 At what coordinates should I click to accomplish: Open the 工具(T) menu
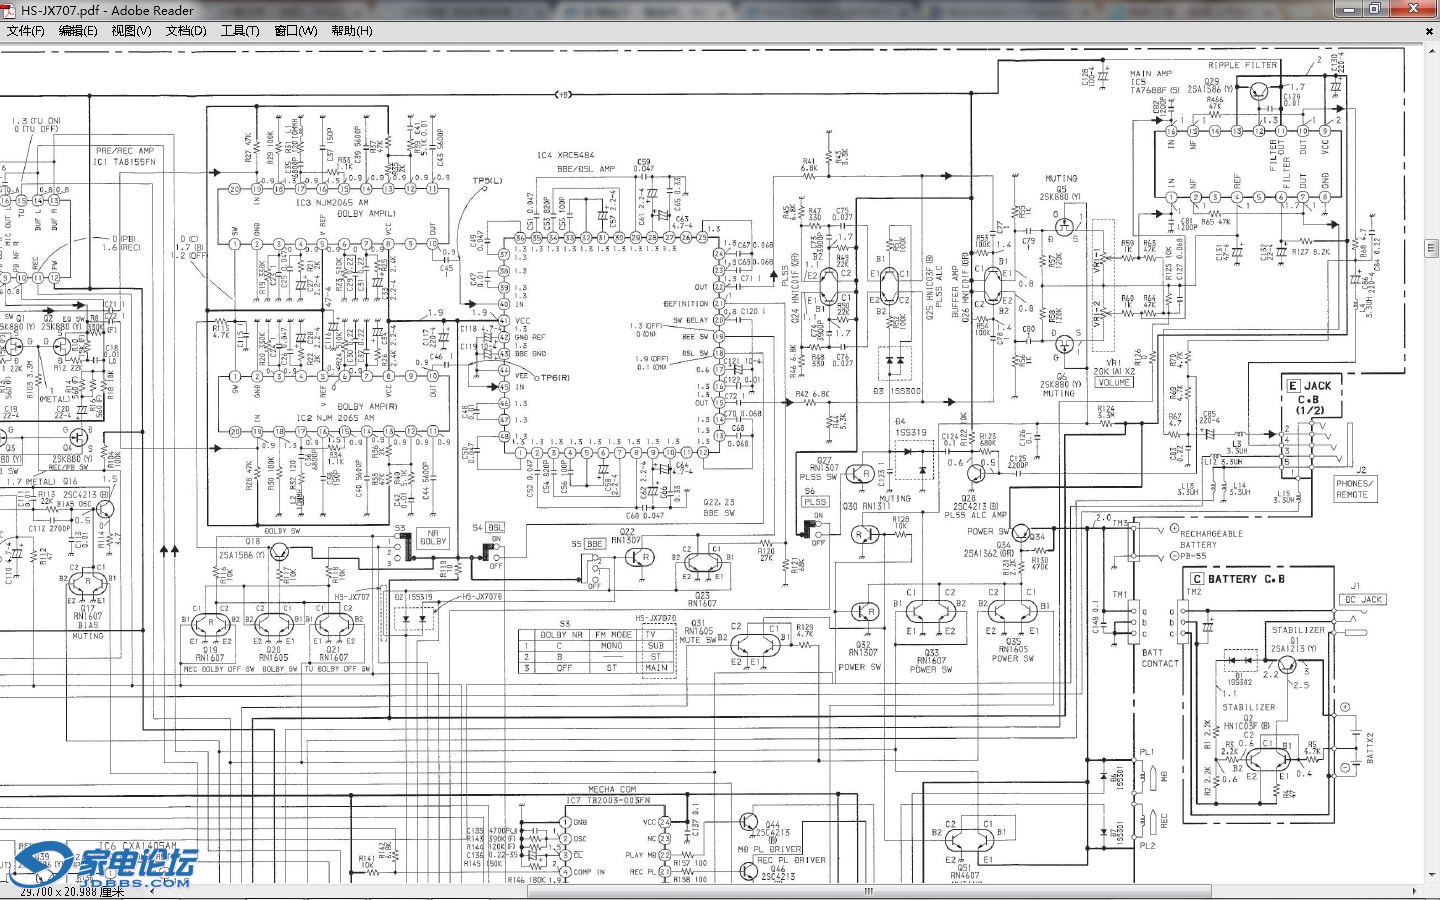pyautogui.click(x=240, y=31)
